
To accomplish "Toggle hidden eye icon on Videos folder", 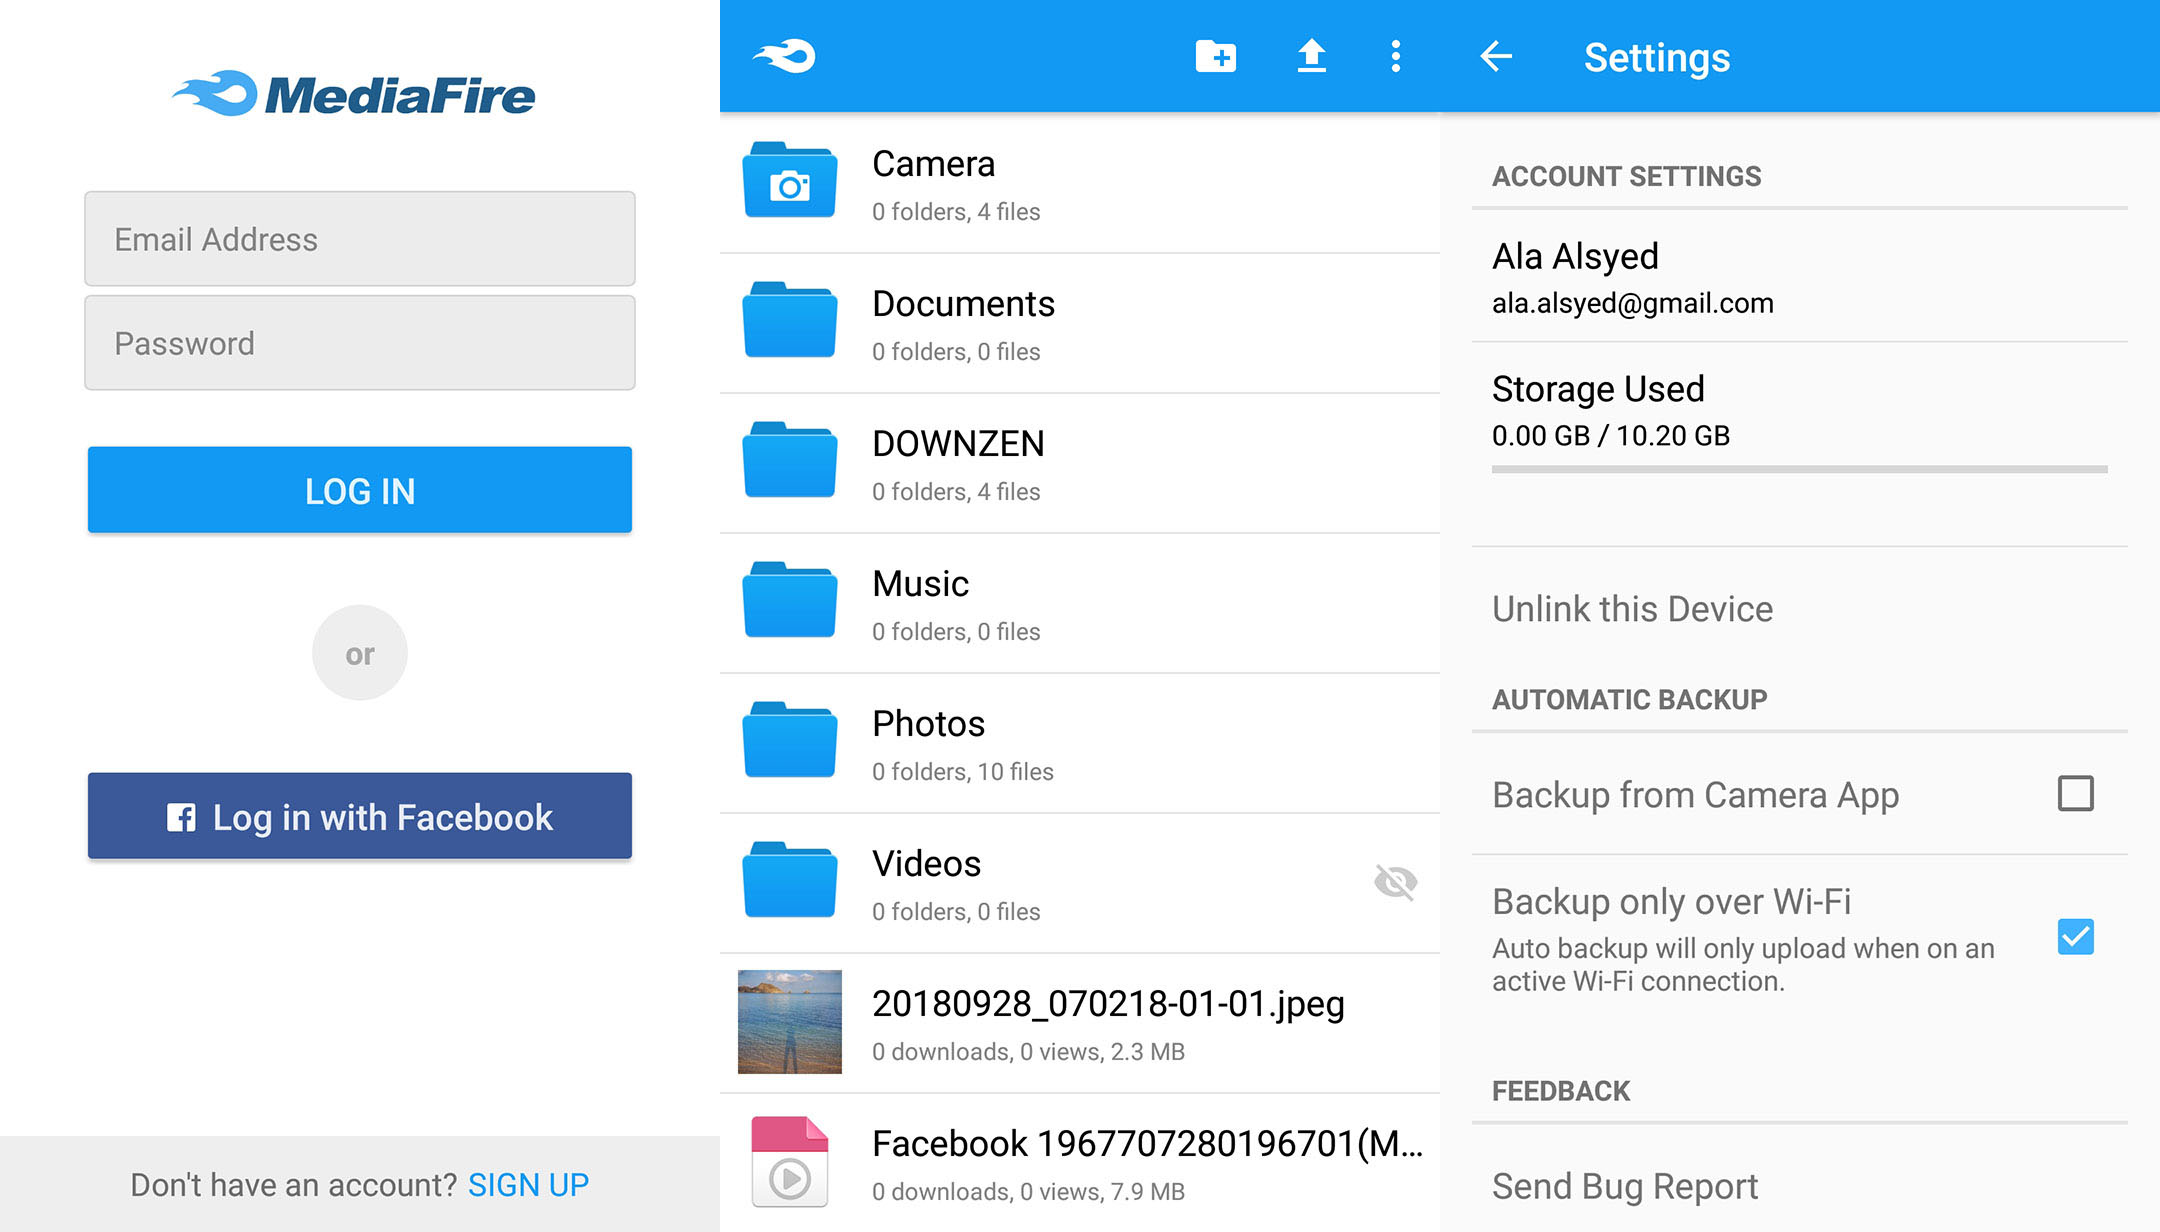I will click(x=1395, y=882).
